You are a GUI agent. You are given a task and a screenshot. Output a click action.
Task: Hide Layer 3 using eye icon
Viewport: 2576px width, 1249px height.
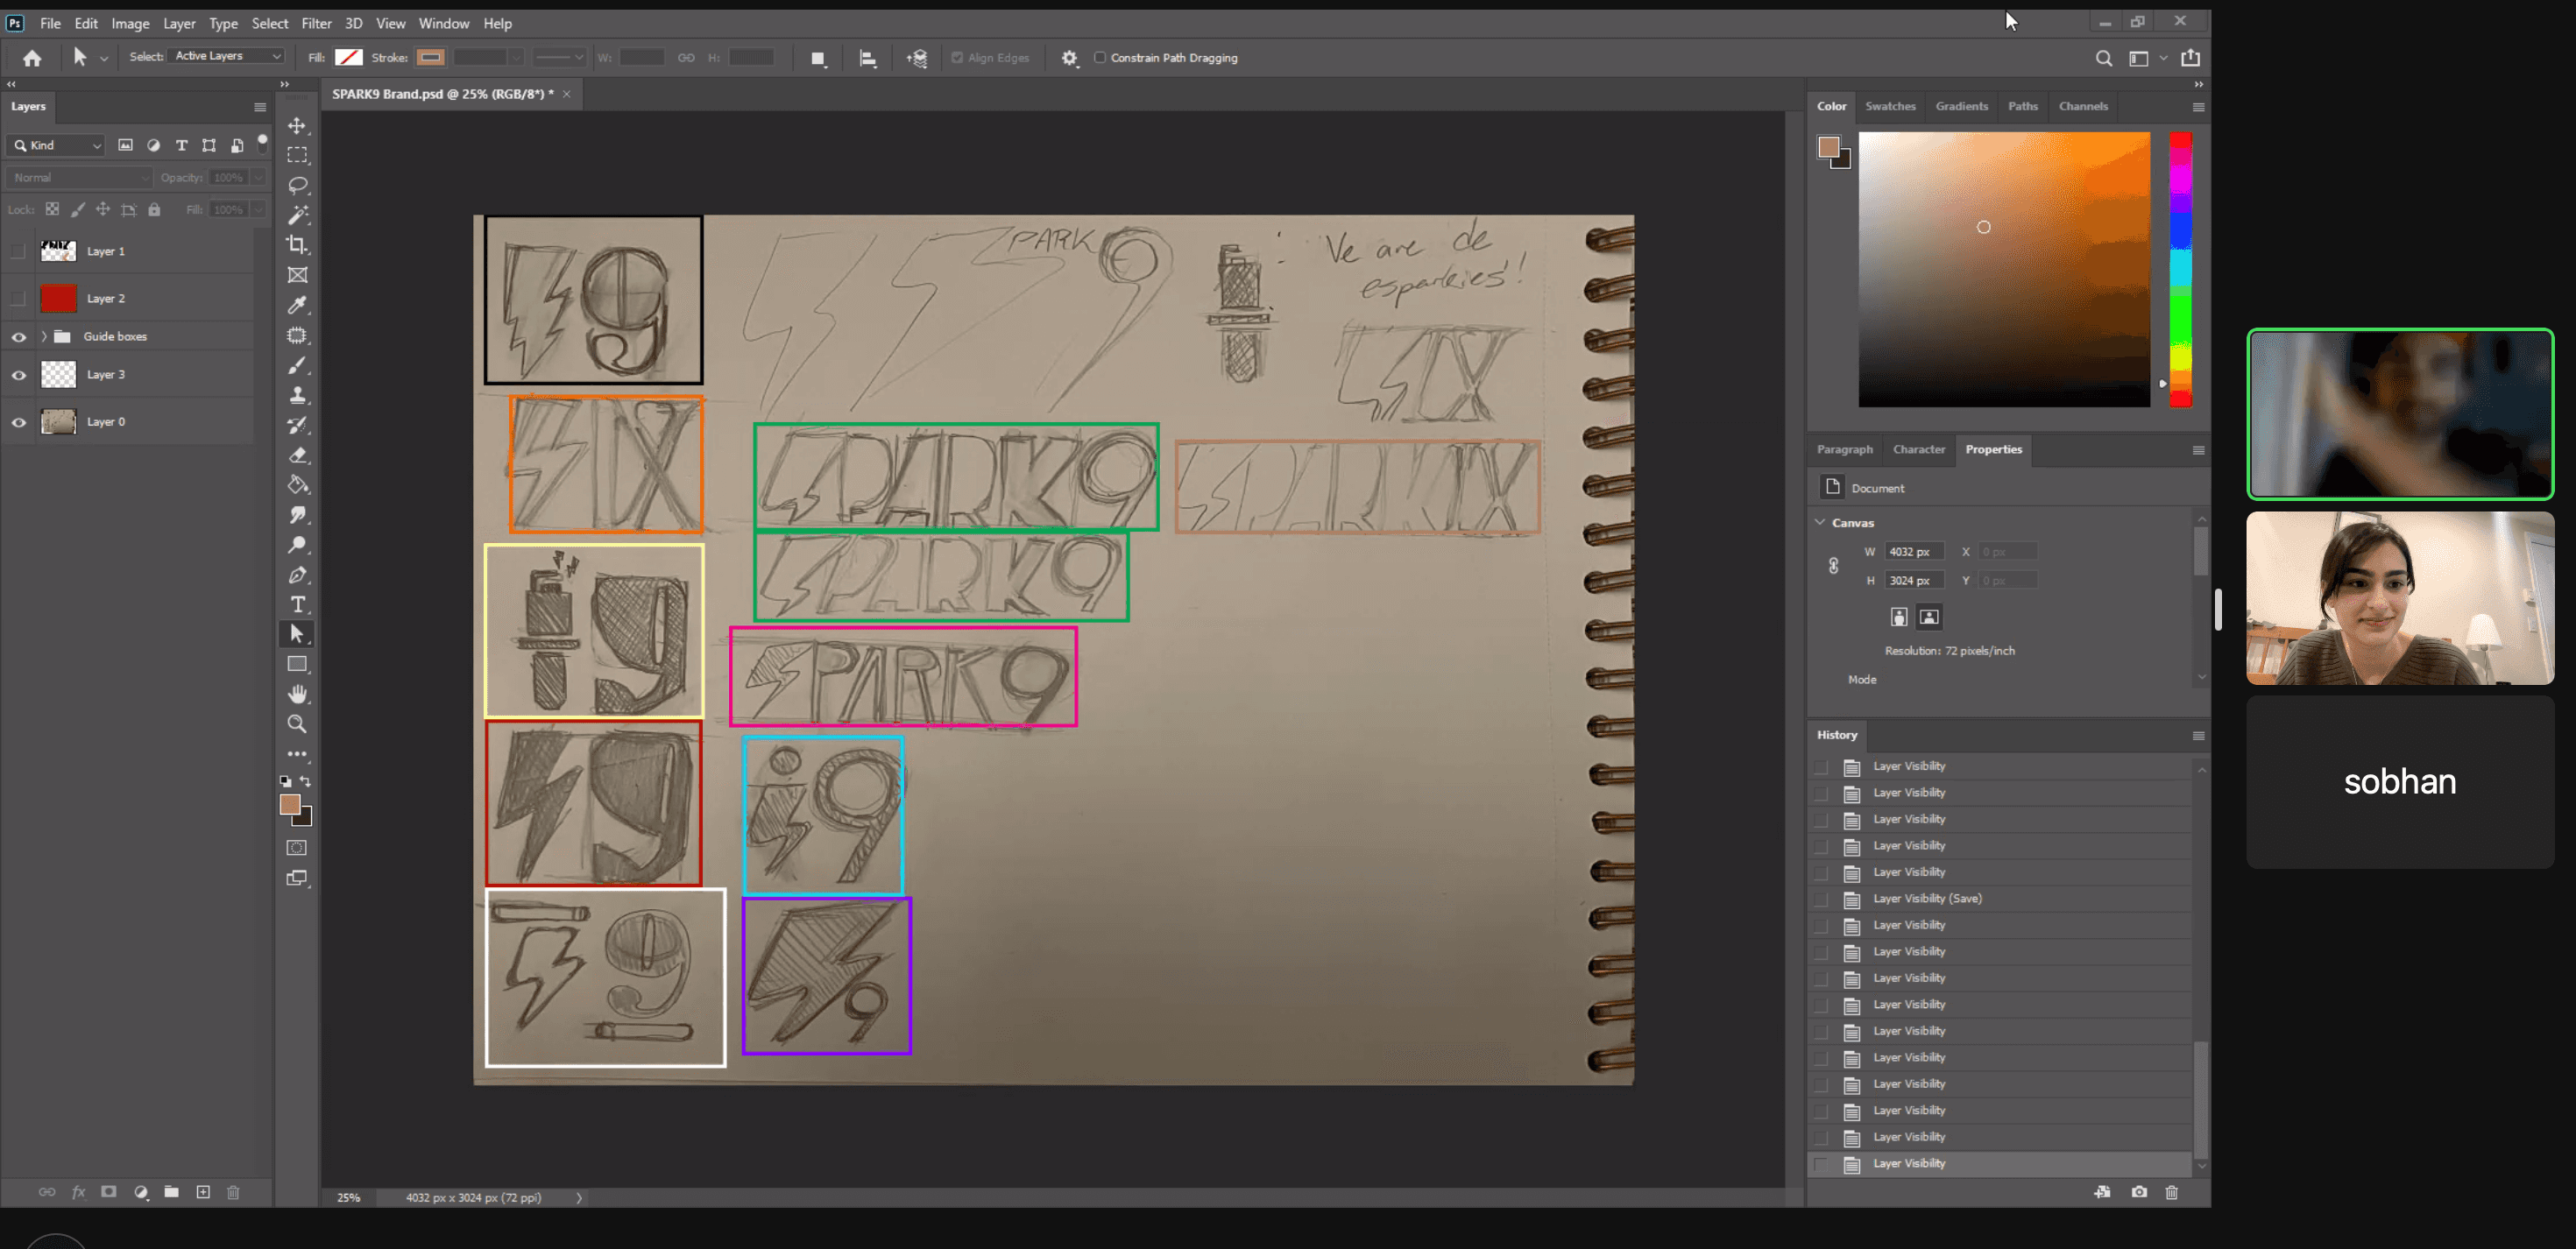tap(18, 375)
